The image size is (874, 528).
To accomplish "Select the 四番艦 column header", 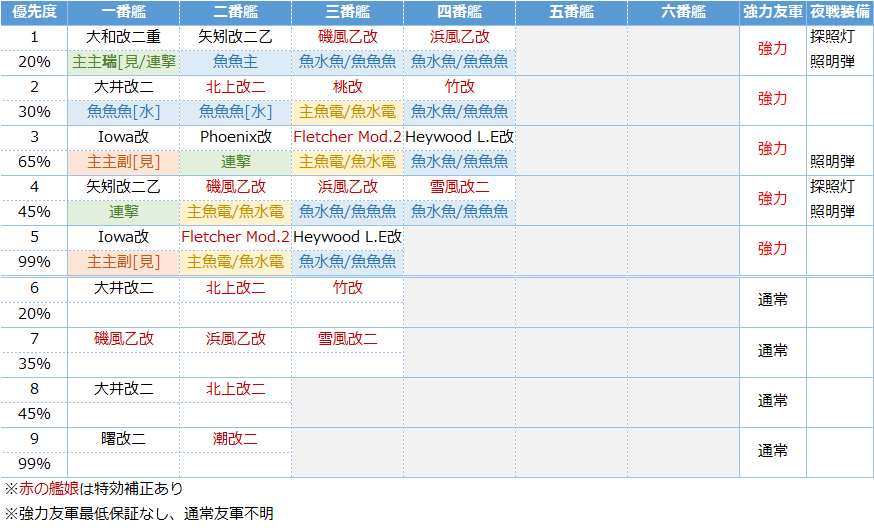I will (x=459, y=12).
